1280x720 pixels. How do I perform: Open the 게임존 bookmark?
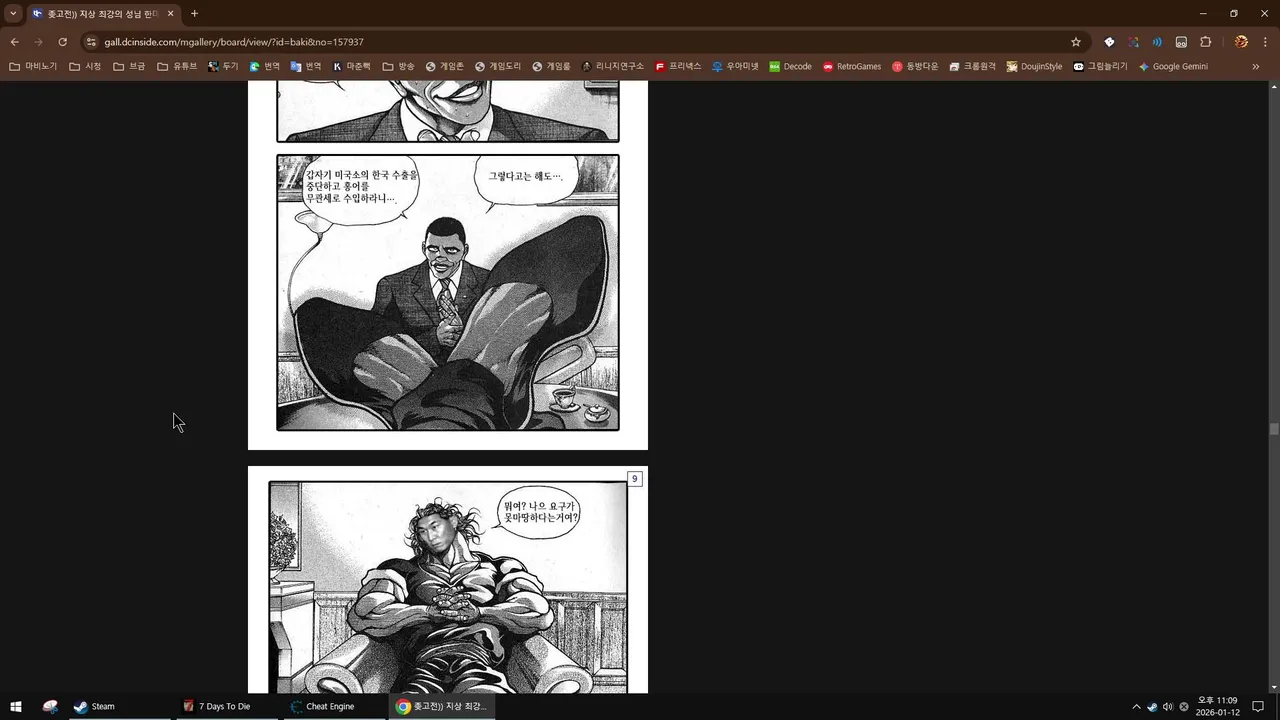pos(445,67)
